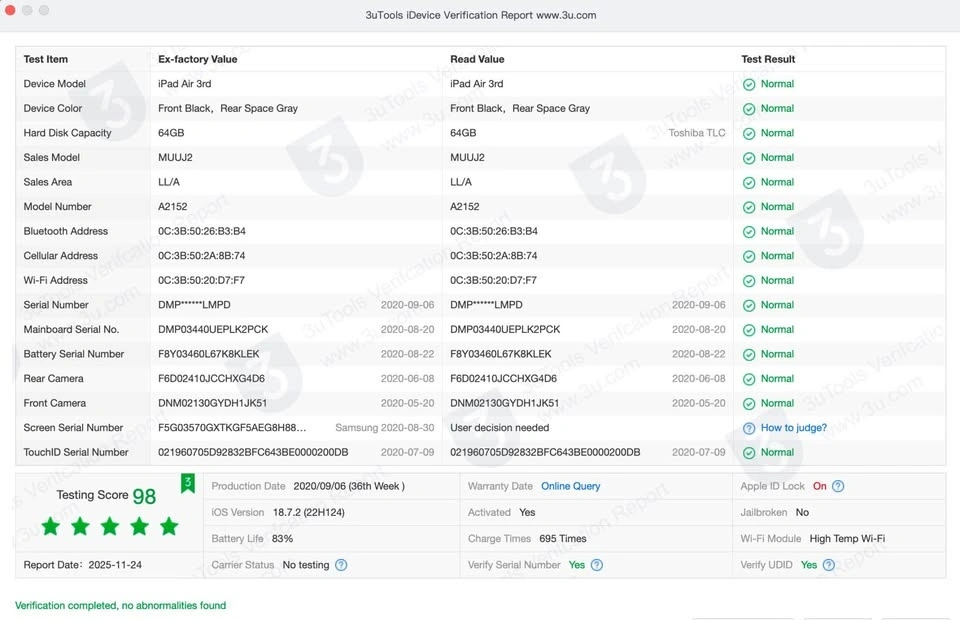Click the 'Test Item' column header
The image size is (960, 620).
(x=46, y=59)
